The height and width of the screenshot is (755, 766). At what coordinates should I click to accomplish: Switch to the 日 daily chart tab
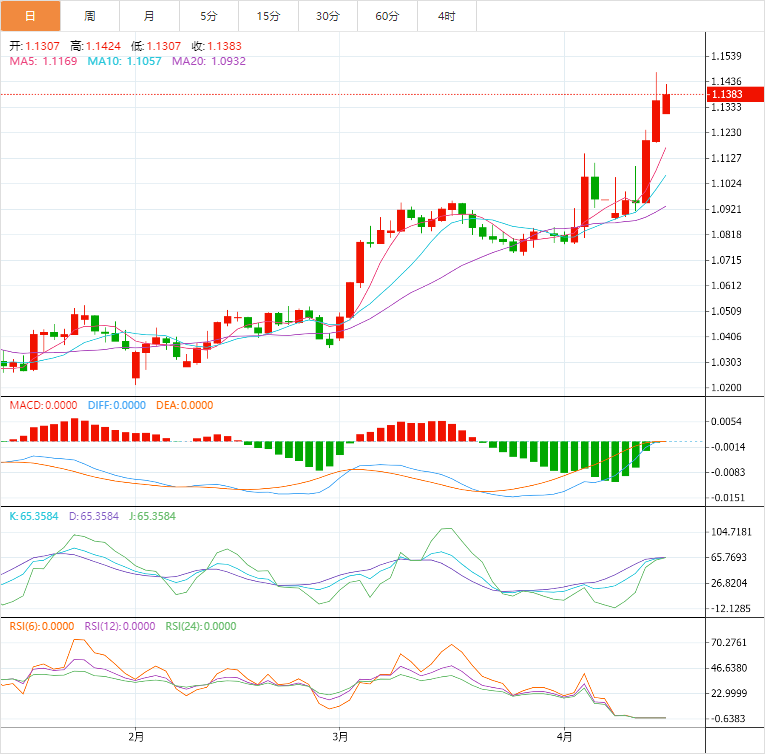click(x=30, y=16)
